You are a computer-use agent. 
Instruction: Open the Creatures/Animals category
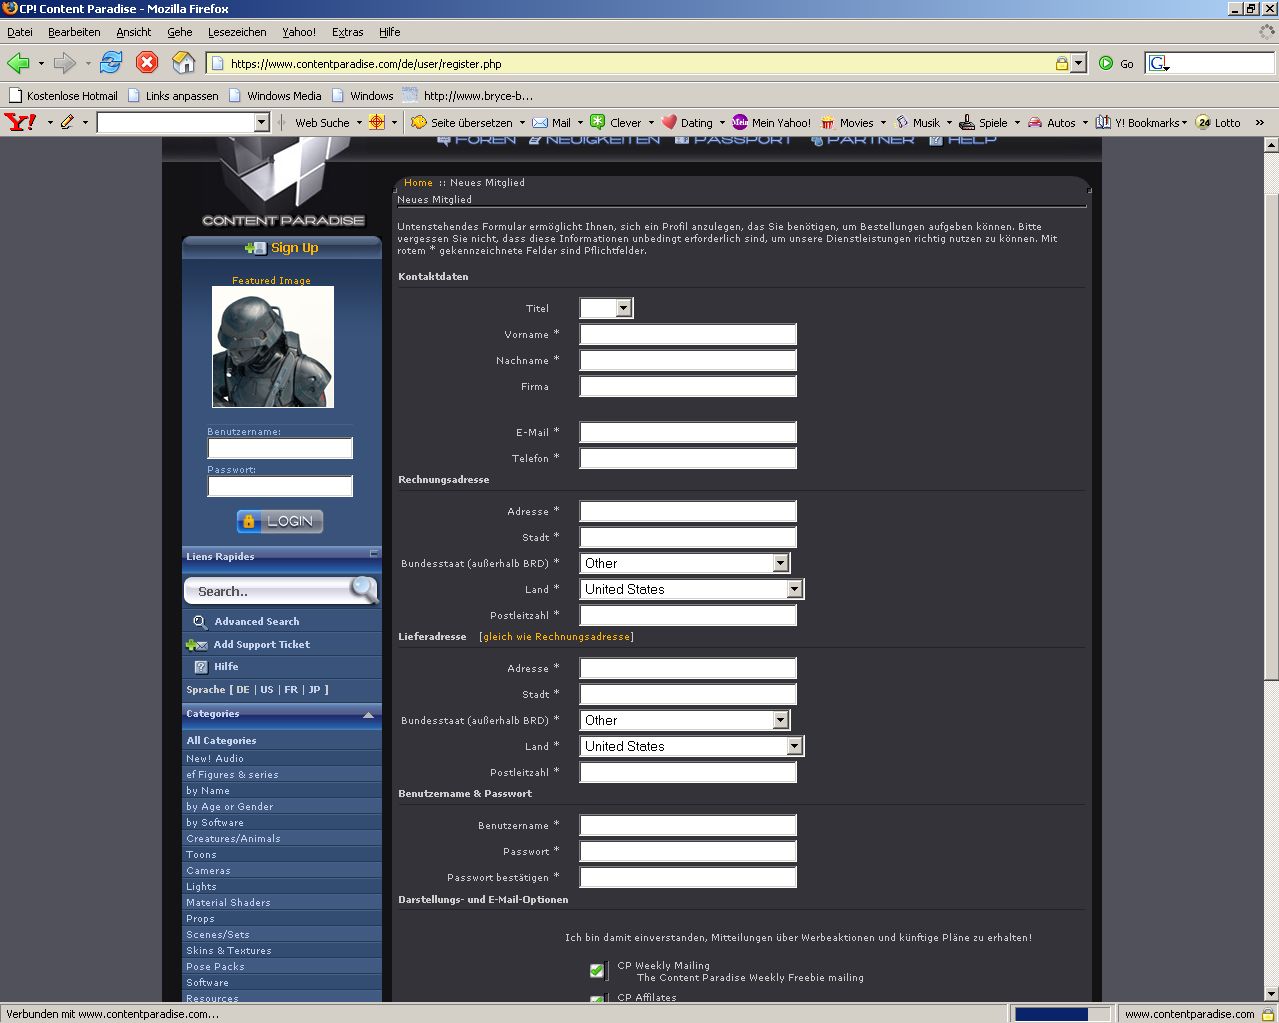[233, 838]
